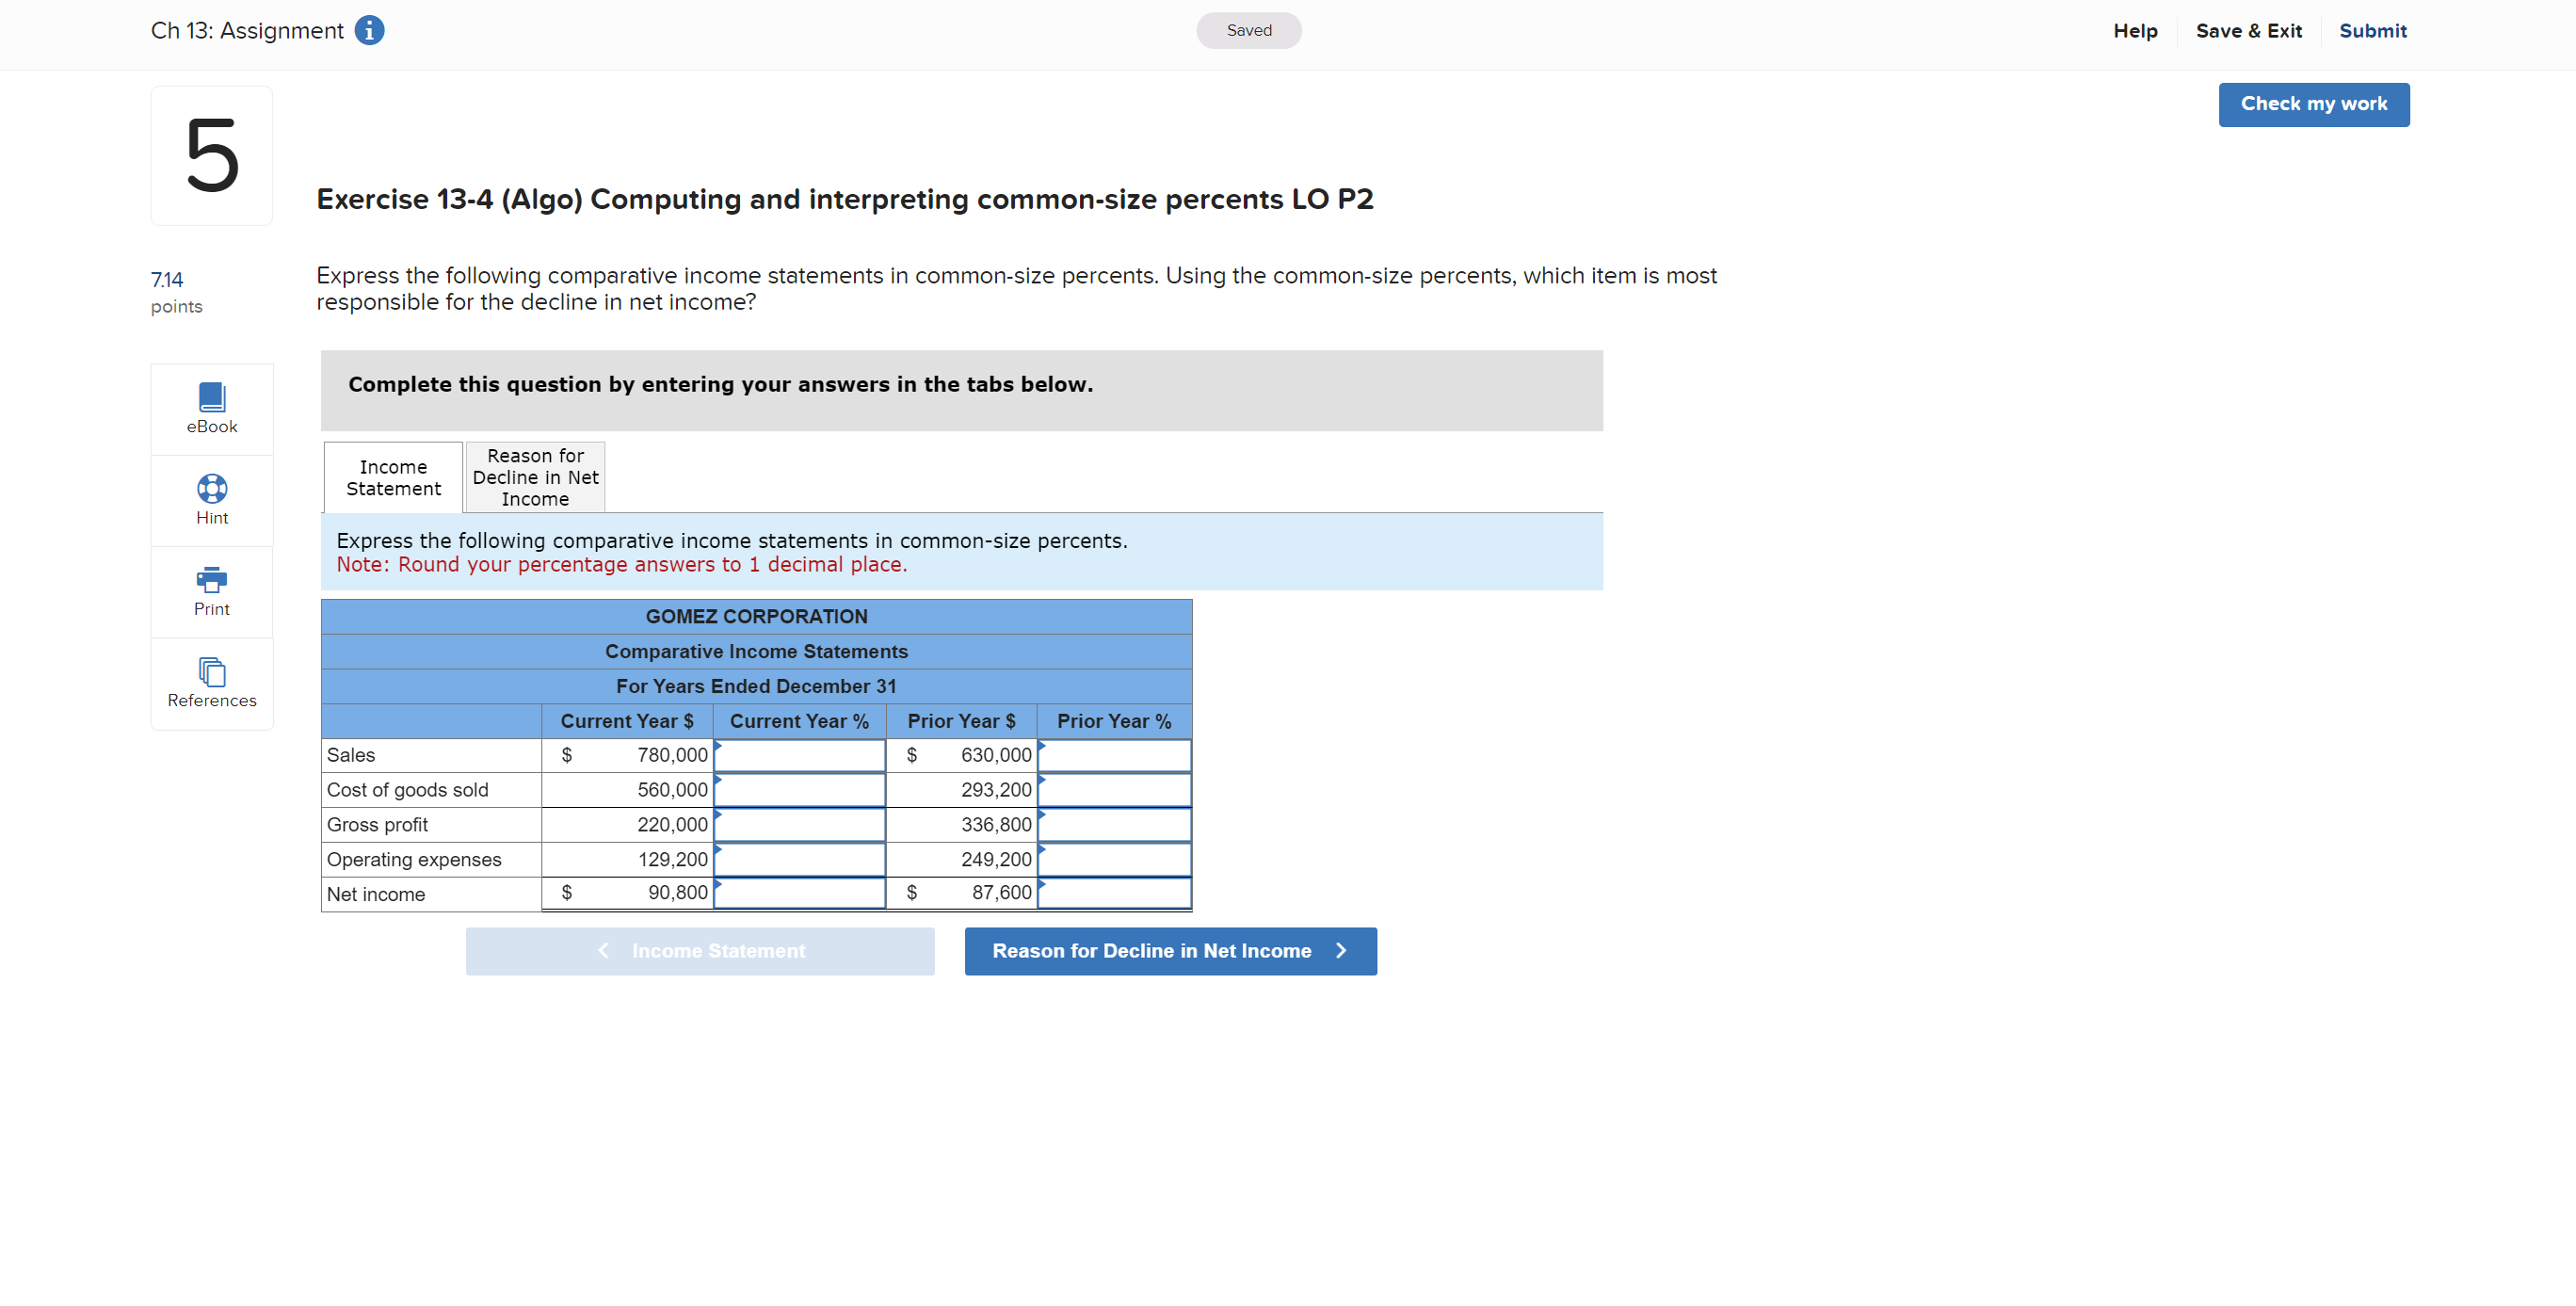Open the Help link
2576x1306 pixels.
point(2135,31)
